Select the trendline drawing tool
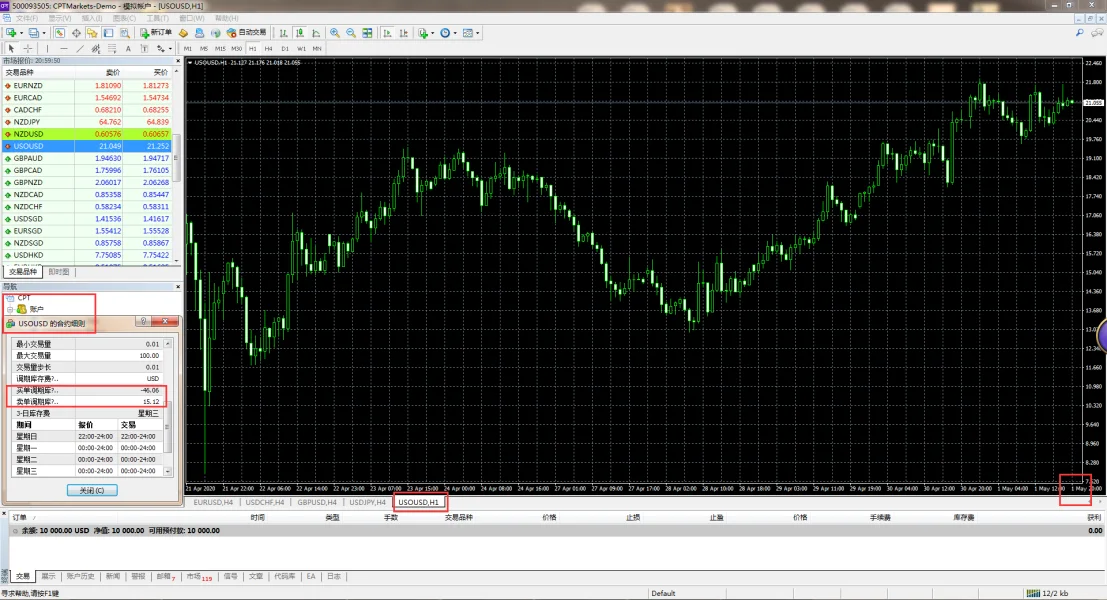1107x600 pixels. tap(80, 48)
